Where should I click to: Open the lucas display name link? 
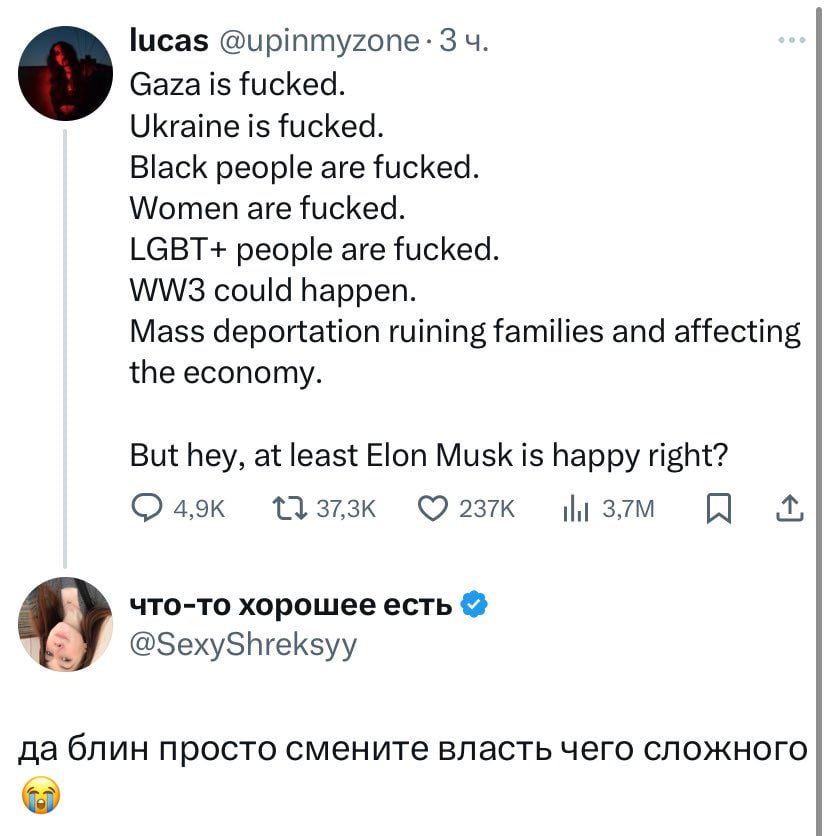pyautogui.click(x=169, y=41)
